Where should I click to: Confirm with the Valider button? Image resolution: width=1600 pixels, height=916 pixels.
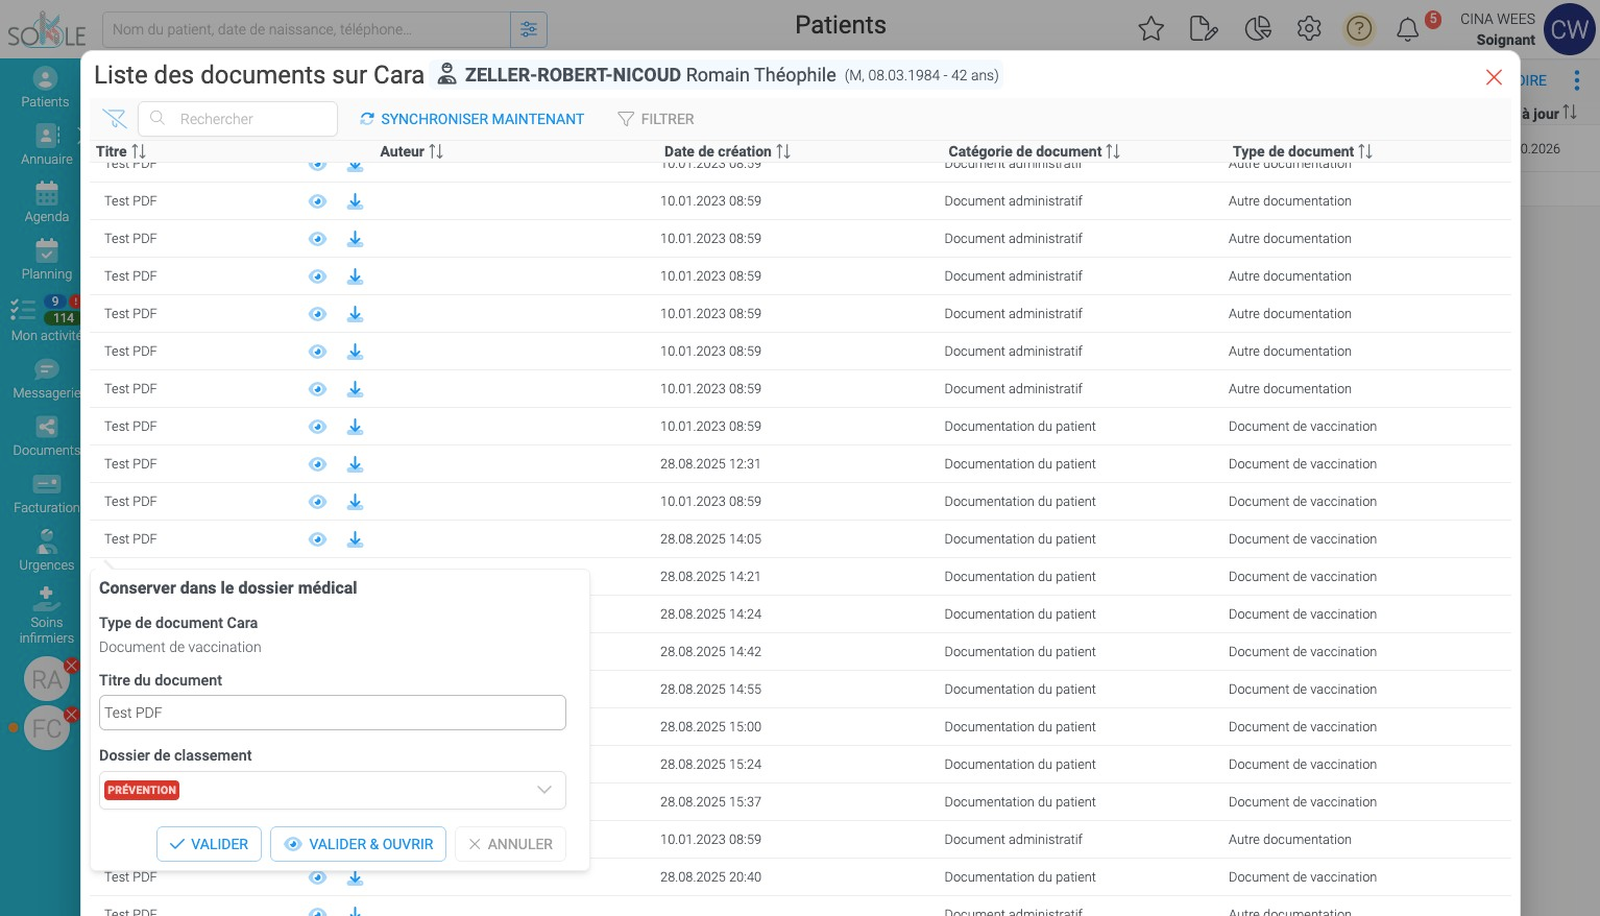click(209, 844)
